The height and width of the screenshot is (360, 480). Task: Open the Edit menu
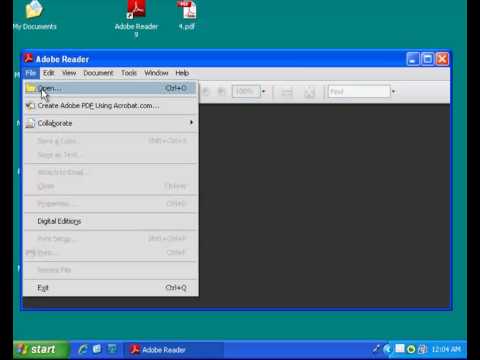(x=49, y=73)
